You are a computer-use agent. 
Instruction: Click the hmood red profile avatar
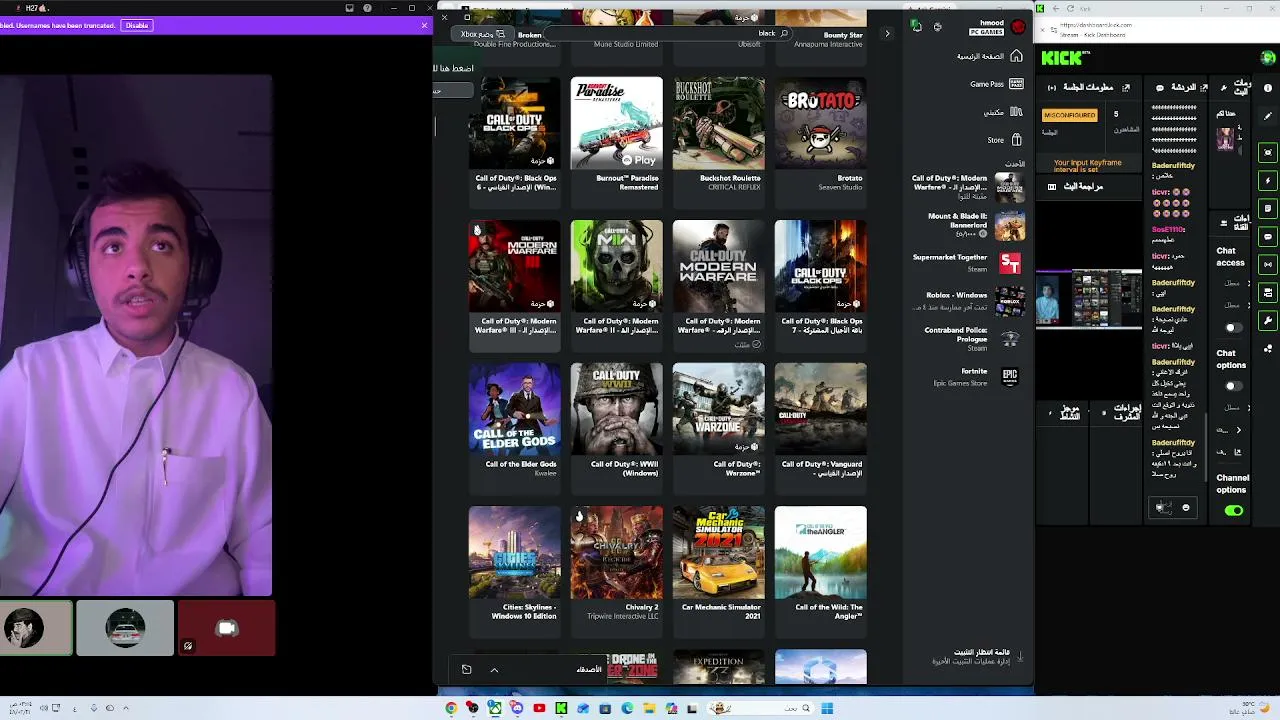pos(1018,27)
